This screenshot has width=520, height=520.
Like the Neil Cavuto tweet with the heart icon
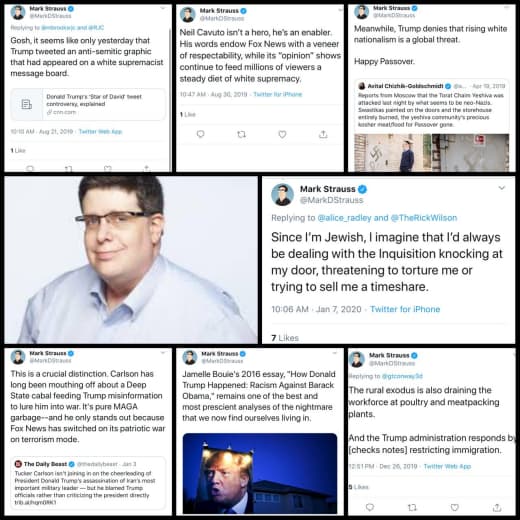[282, 134]
